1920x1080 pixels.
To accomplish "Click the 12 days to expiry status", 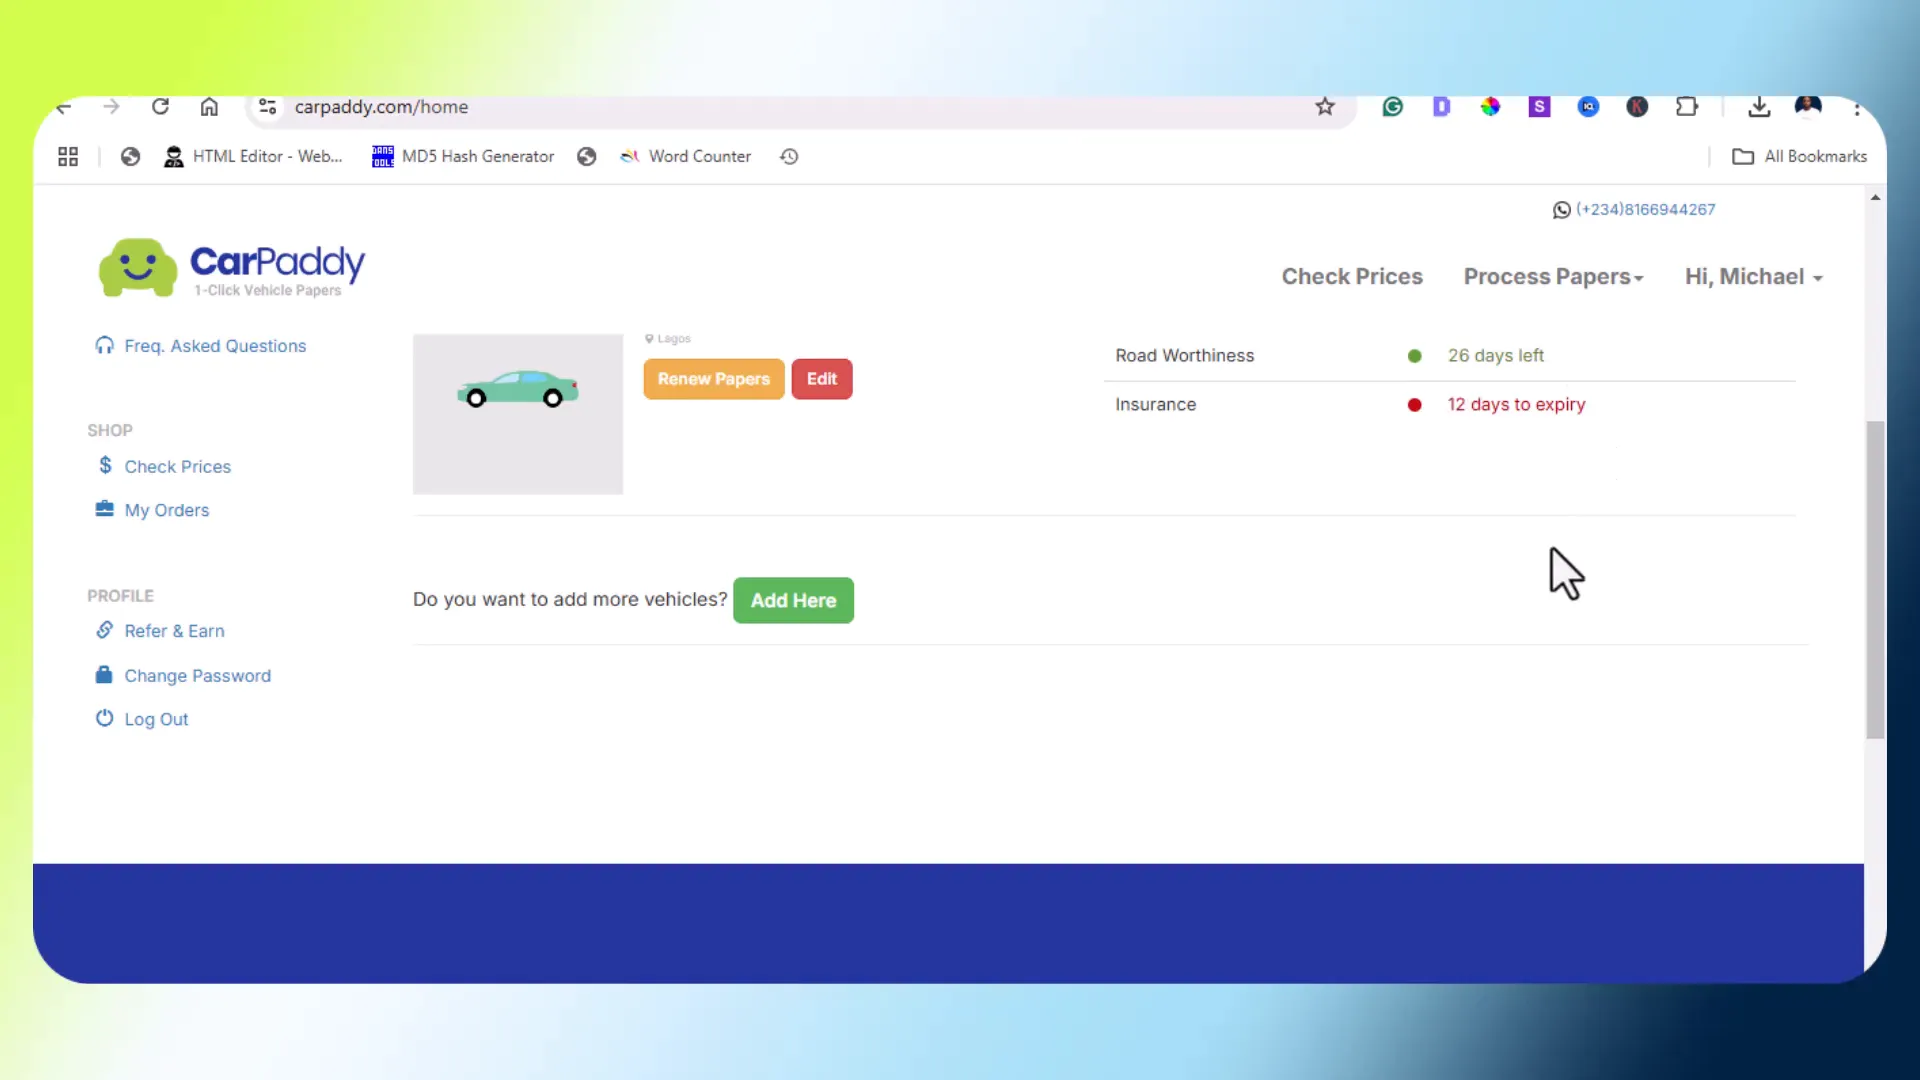I will pyautogui.click(x=1517, y=405).
